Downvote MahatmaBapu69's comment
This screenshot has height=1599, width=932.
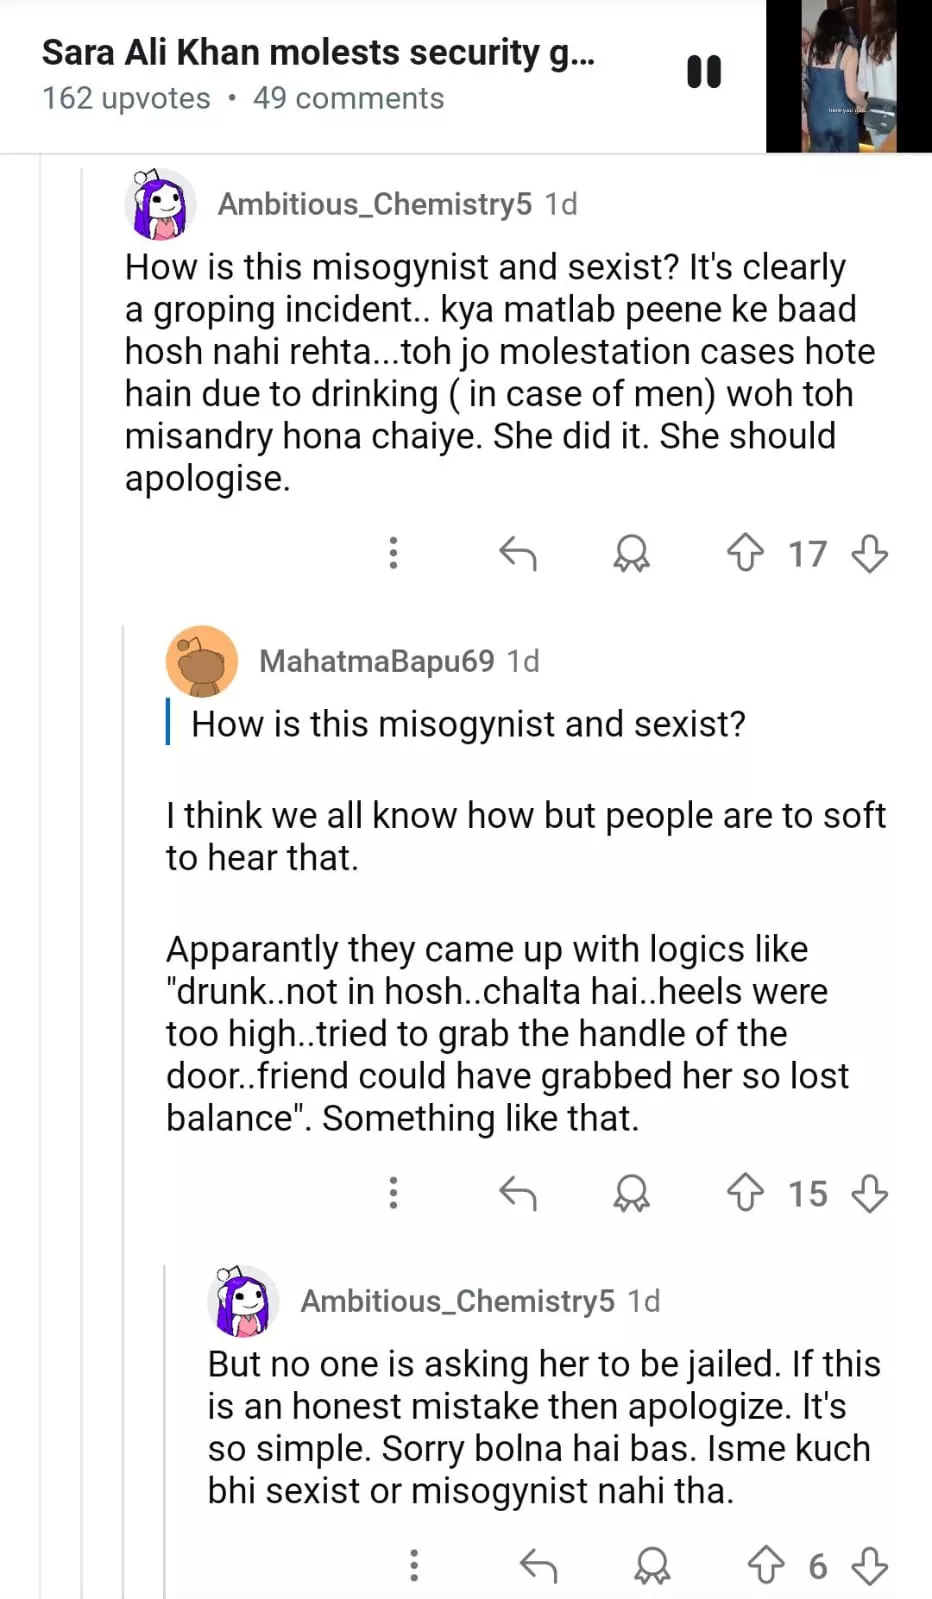869,1192
